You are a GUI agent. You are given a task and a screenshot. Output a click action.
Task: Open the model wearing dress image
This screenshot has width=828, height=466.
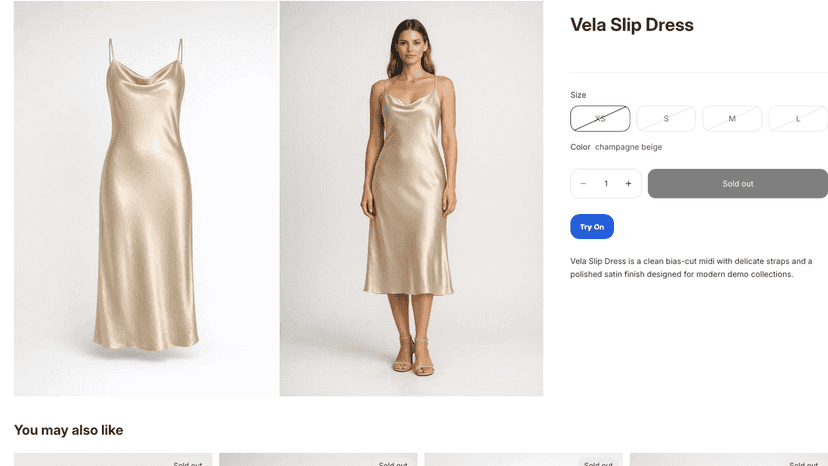411,198
